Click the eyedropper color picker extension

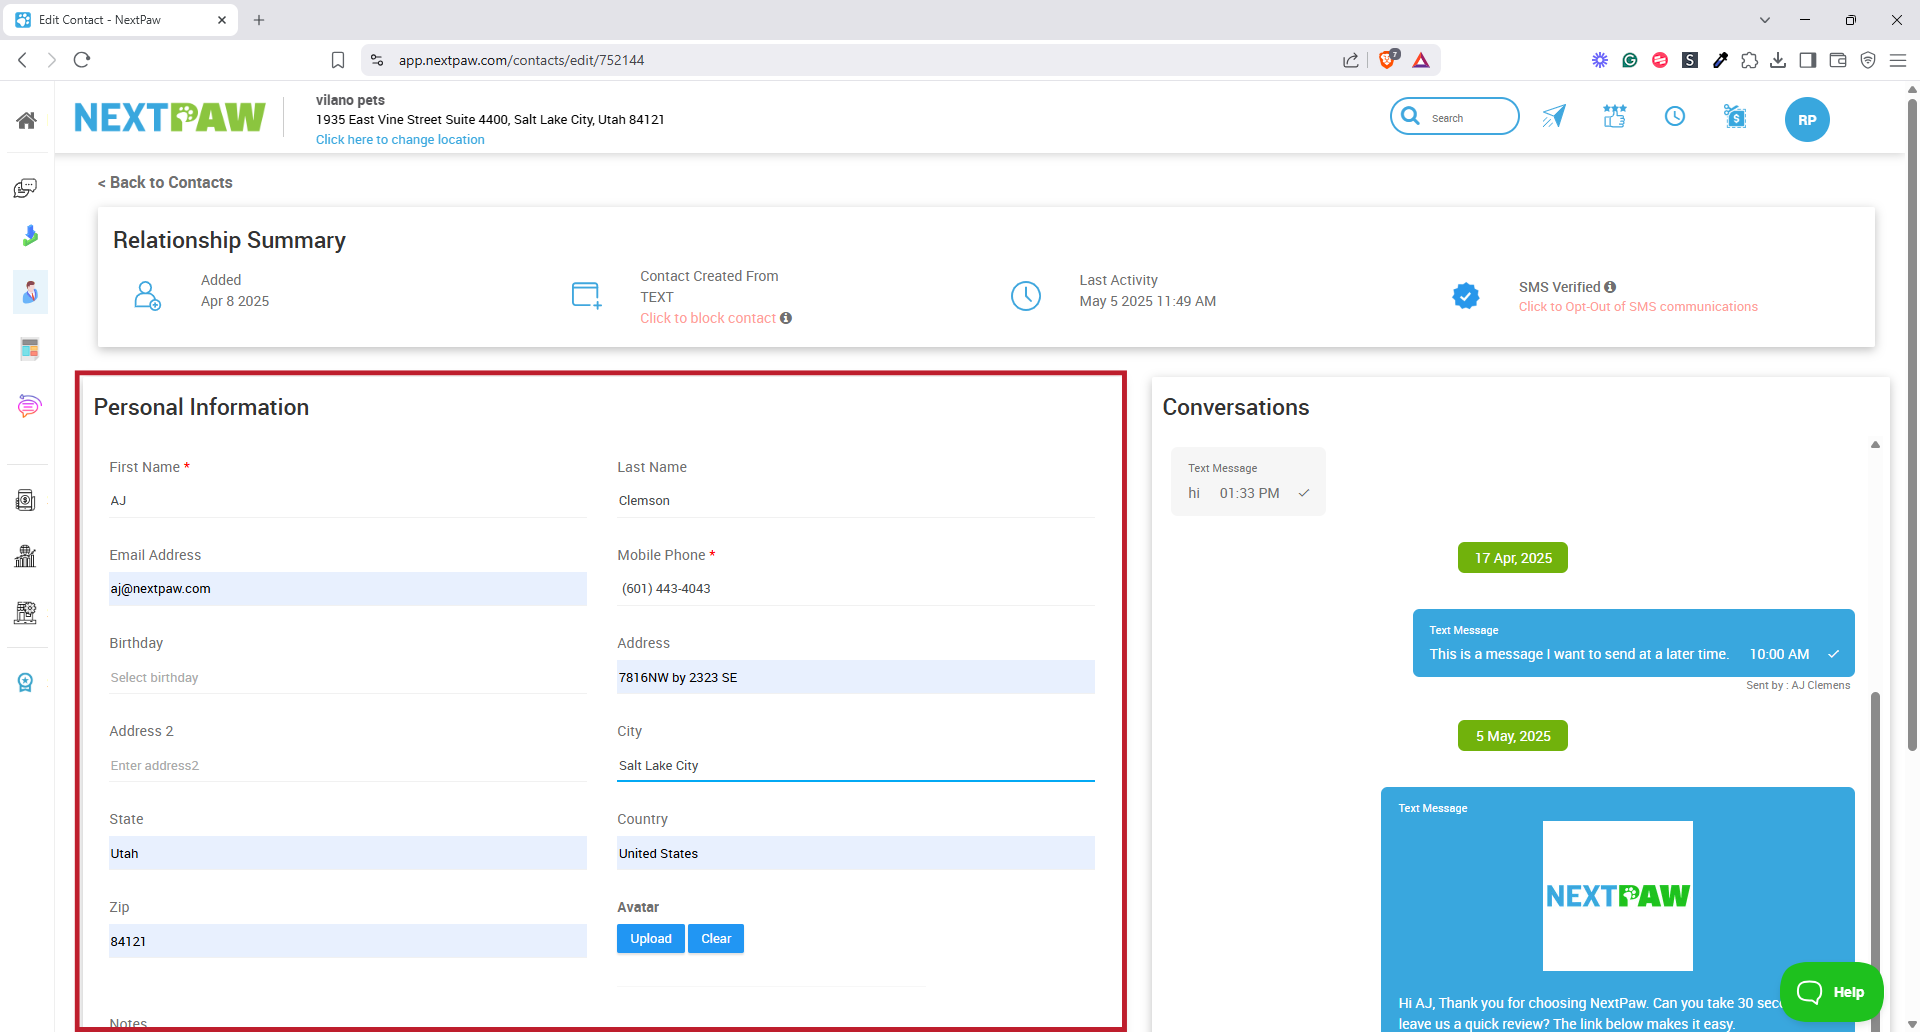[1720, 60]
